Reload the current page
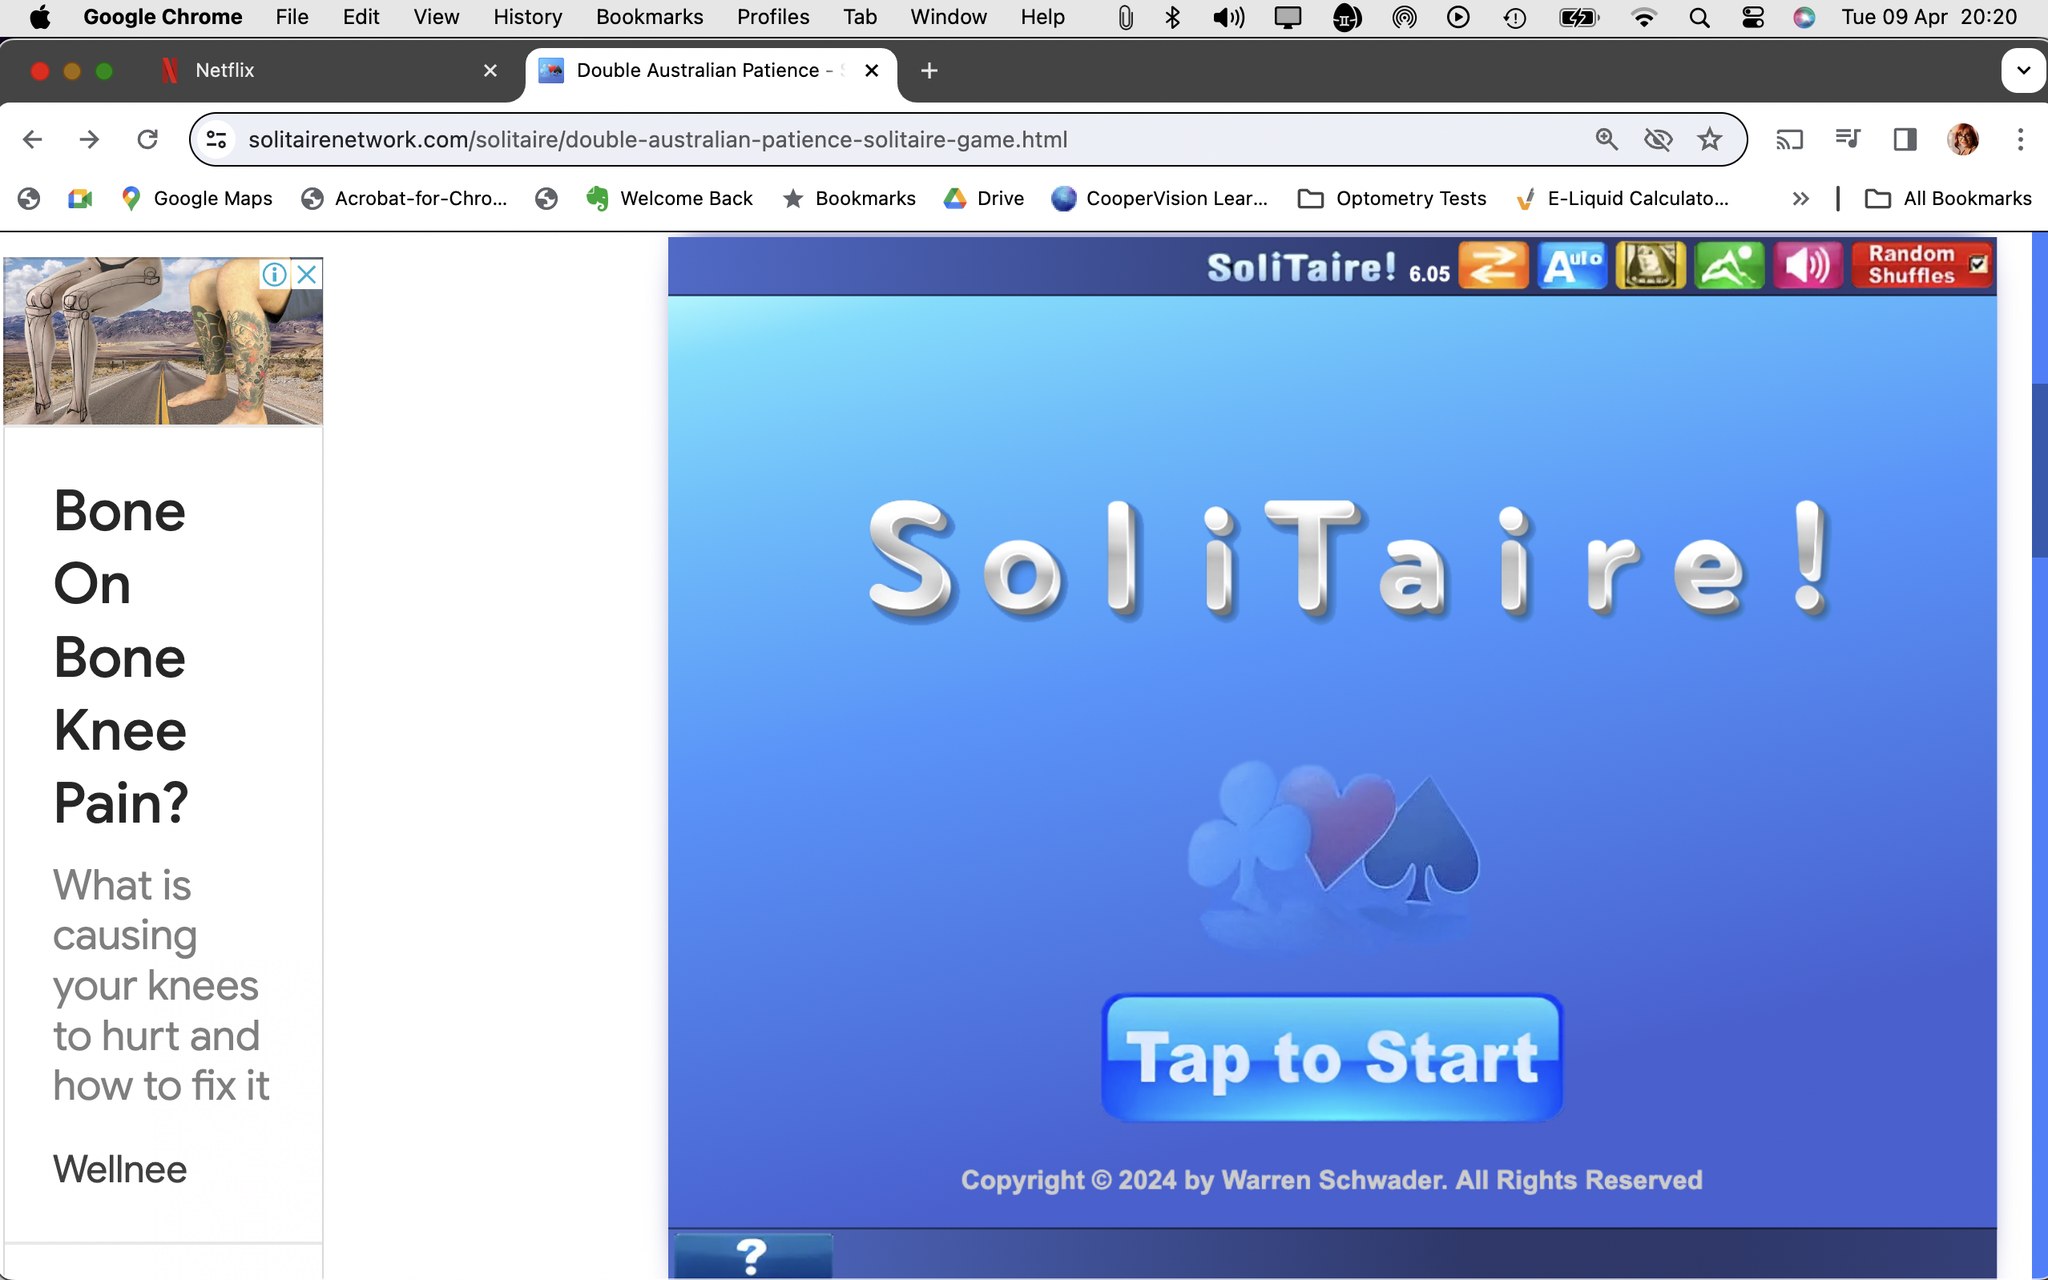2048x1280 pixels. [x=147, y=139]
